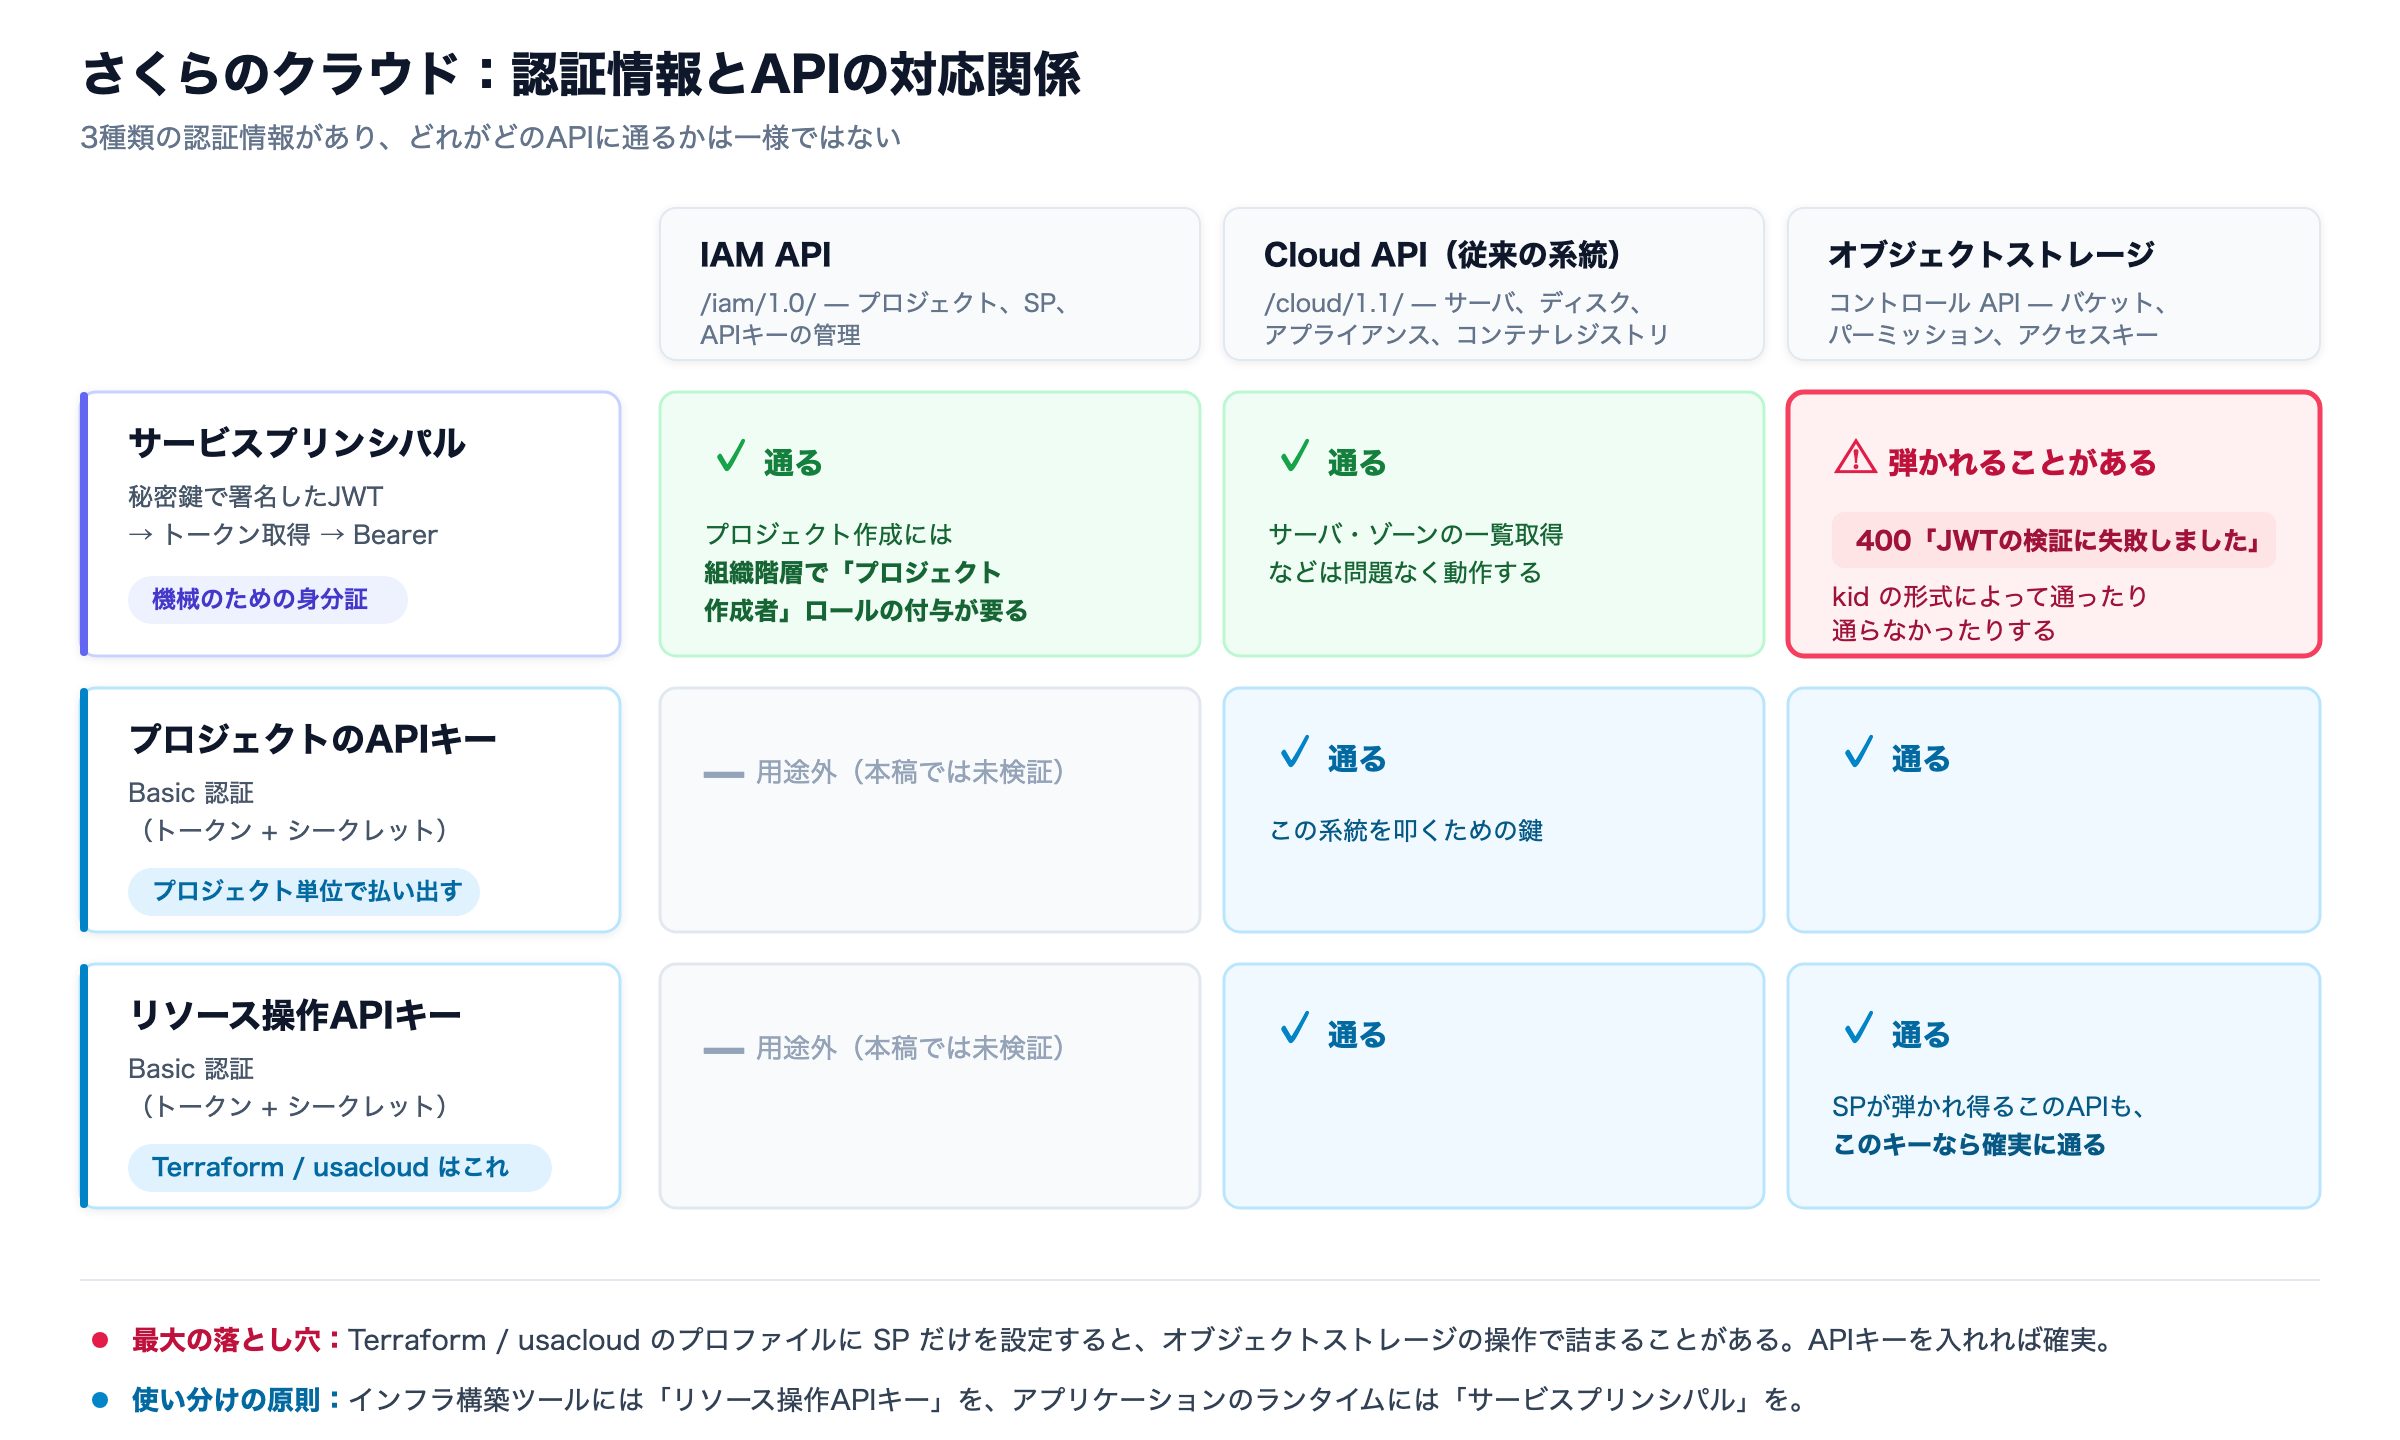Click the green checkmark in the Service Principal Cloud API cell
The height and width of the screenshot is (1440, 2400).
[1294, 456]
